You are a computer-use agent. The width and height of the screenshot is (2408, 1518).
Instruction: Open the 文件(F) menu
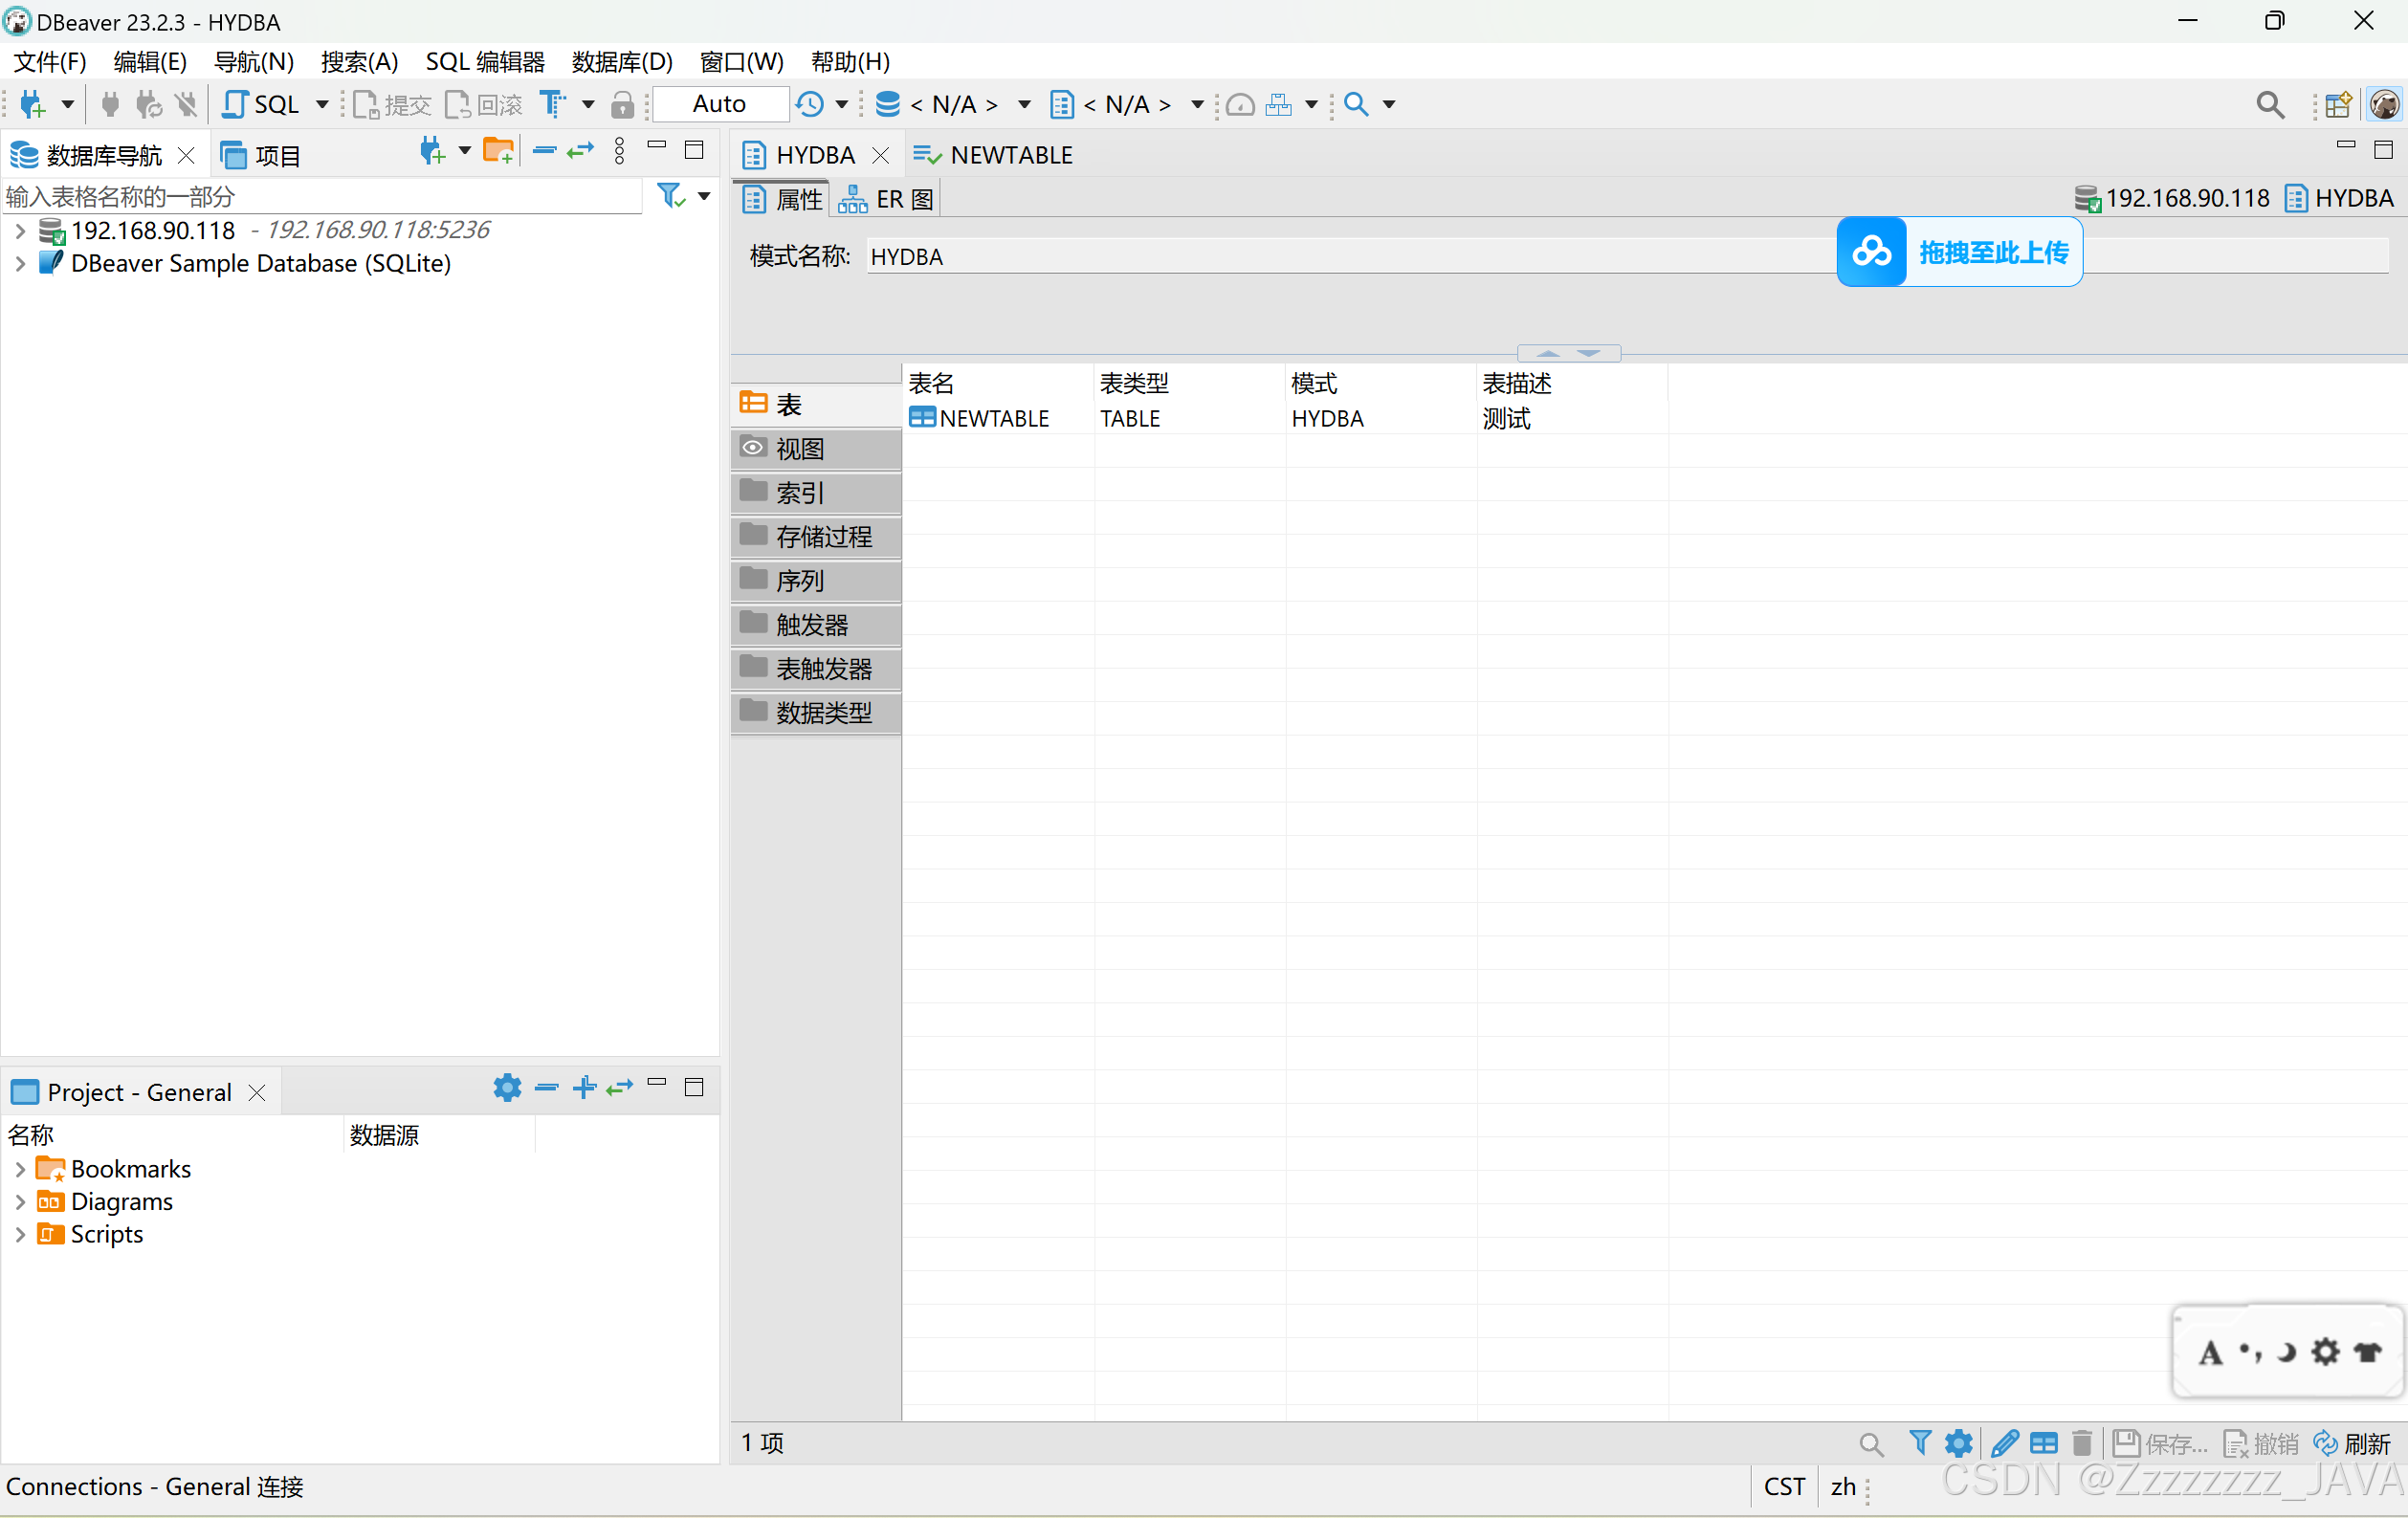(x=50, y=62)
